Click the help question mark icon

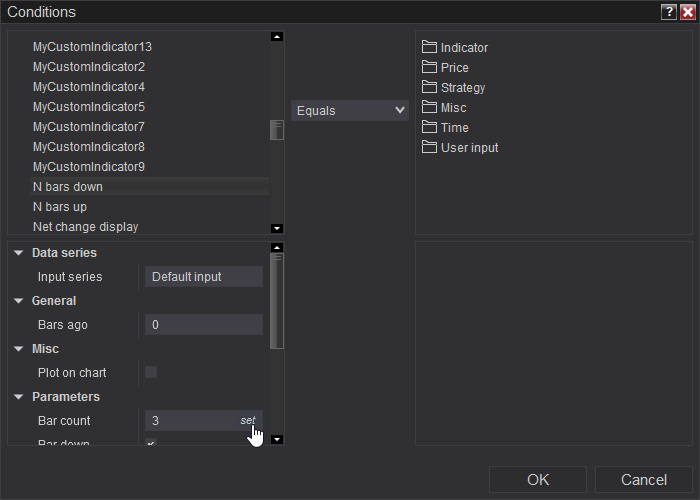(x=668, y=12)
